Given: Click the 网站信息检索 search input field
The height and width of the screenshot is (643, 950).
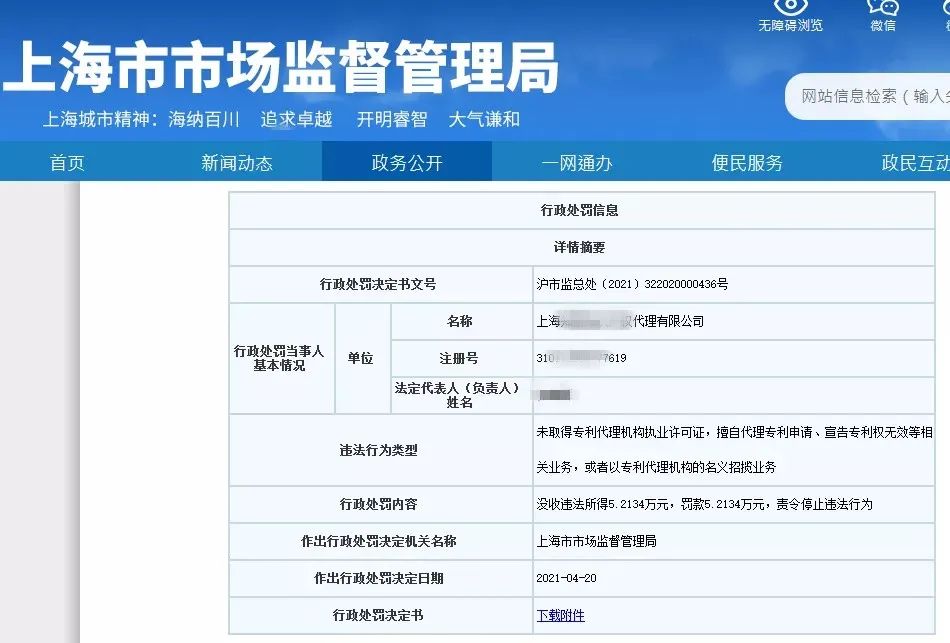Looking at the screenshot, I should click(868, 96).
